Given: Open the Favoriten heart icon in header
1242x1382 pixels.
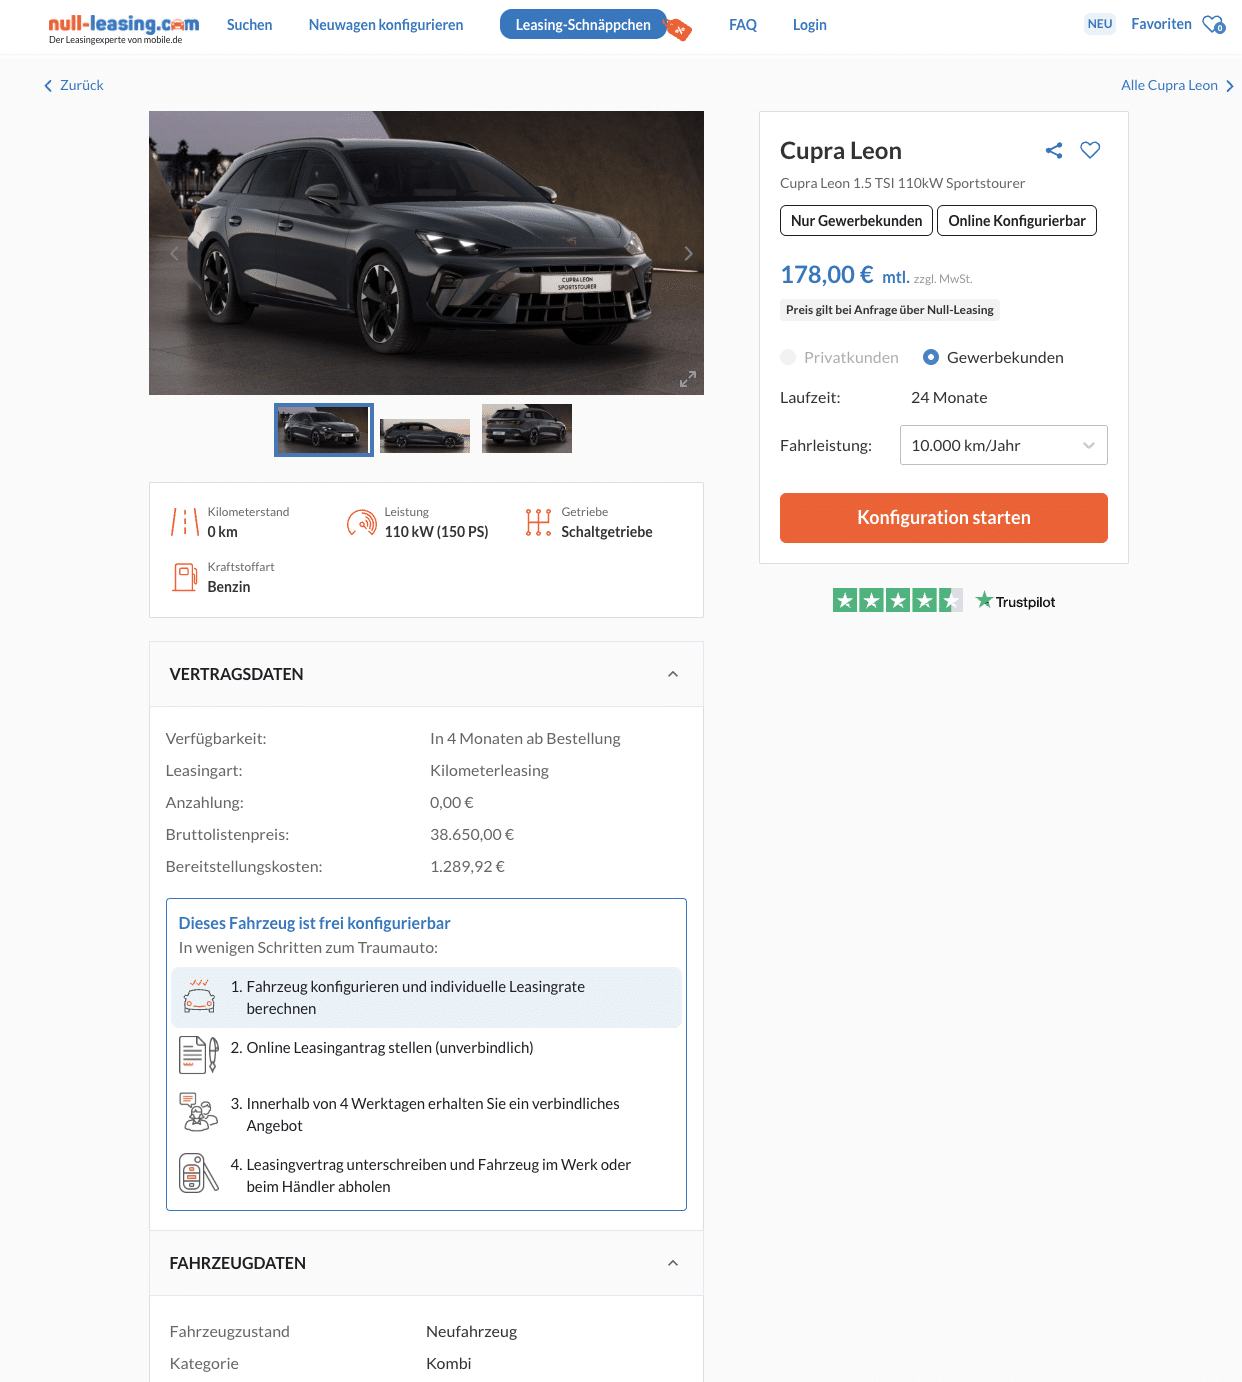Looking at the screenshot, I should click(1213, 24).
